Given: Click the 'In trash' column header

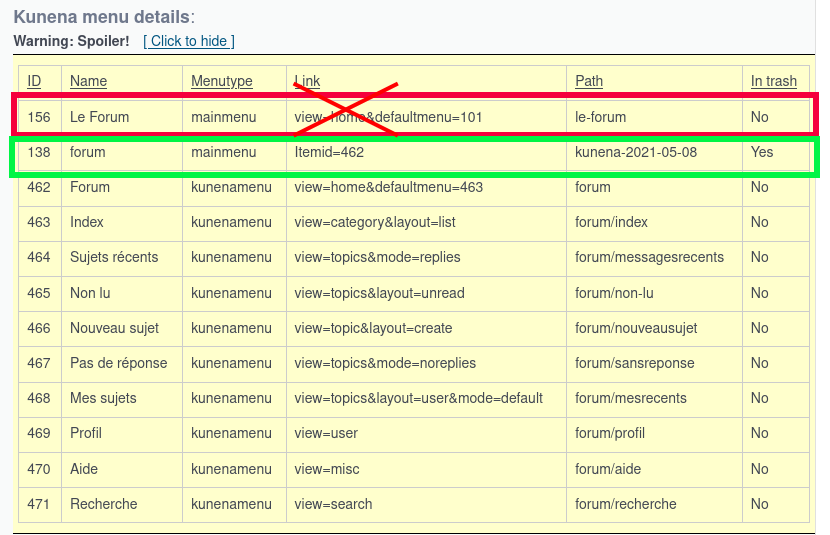Looking at the screenshot, I should [x=773, y=81].
